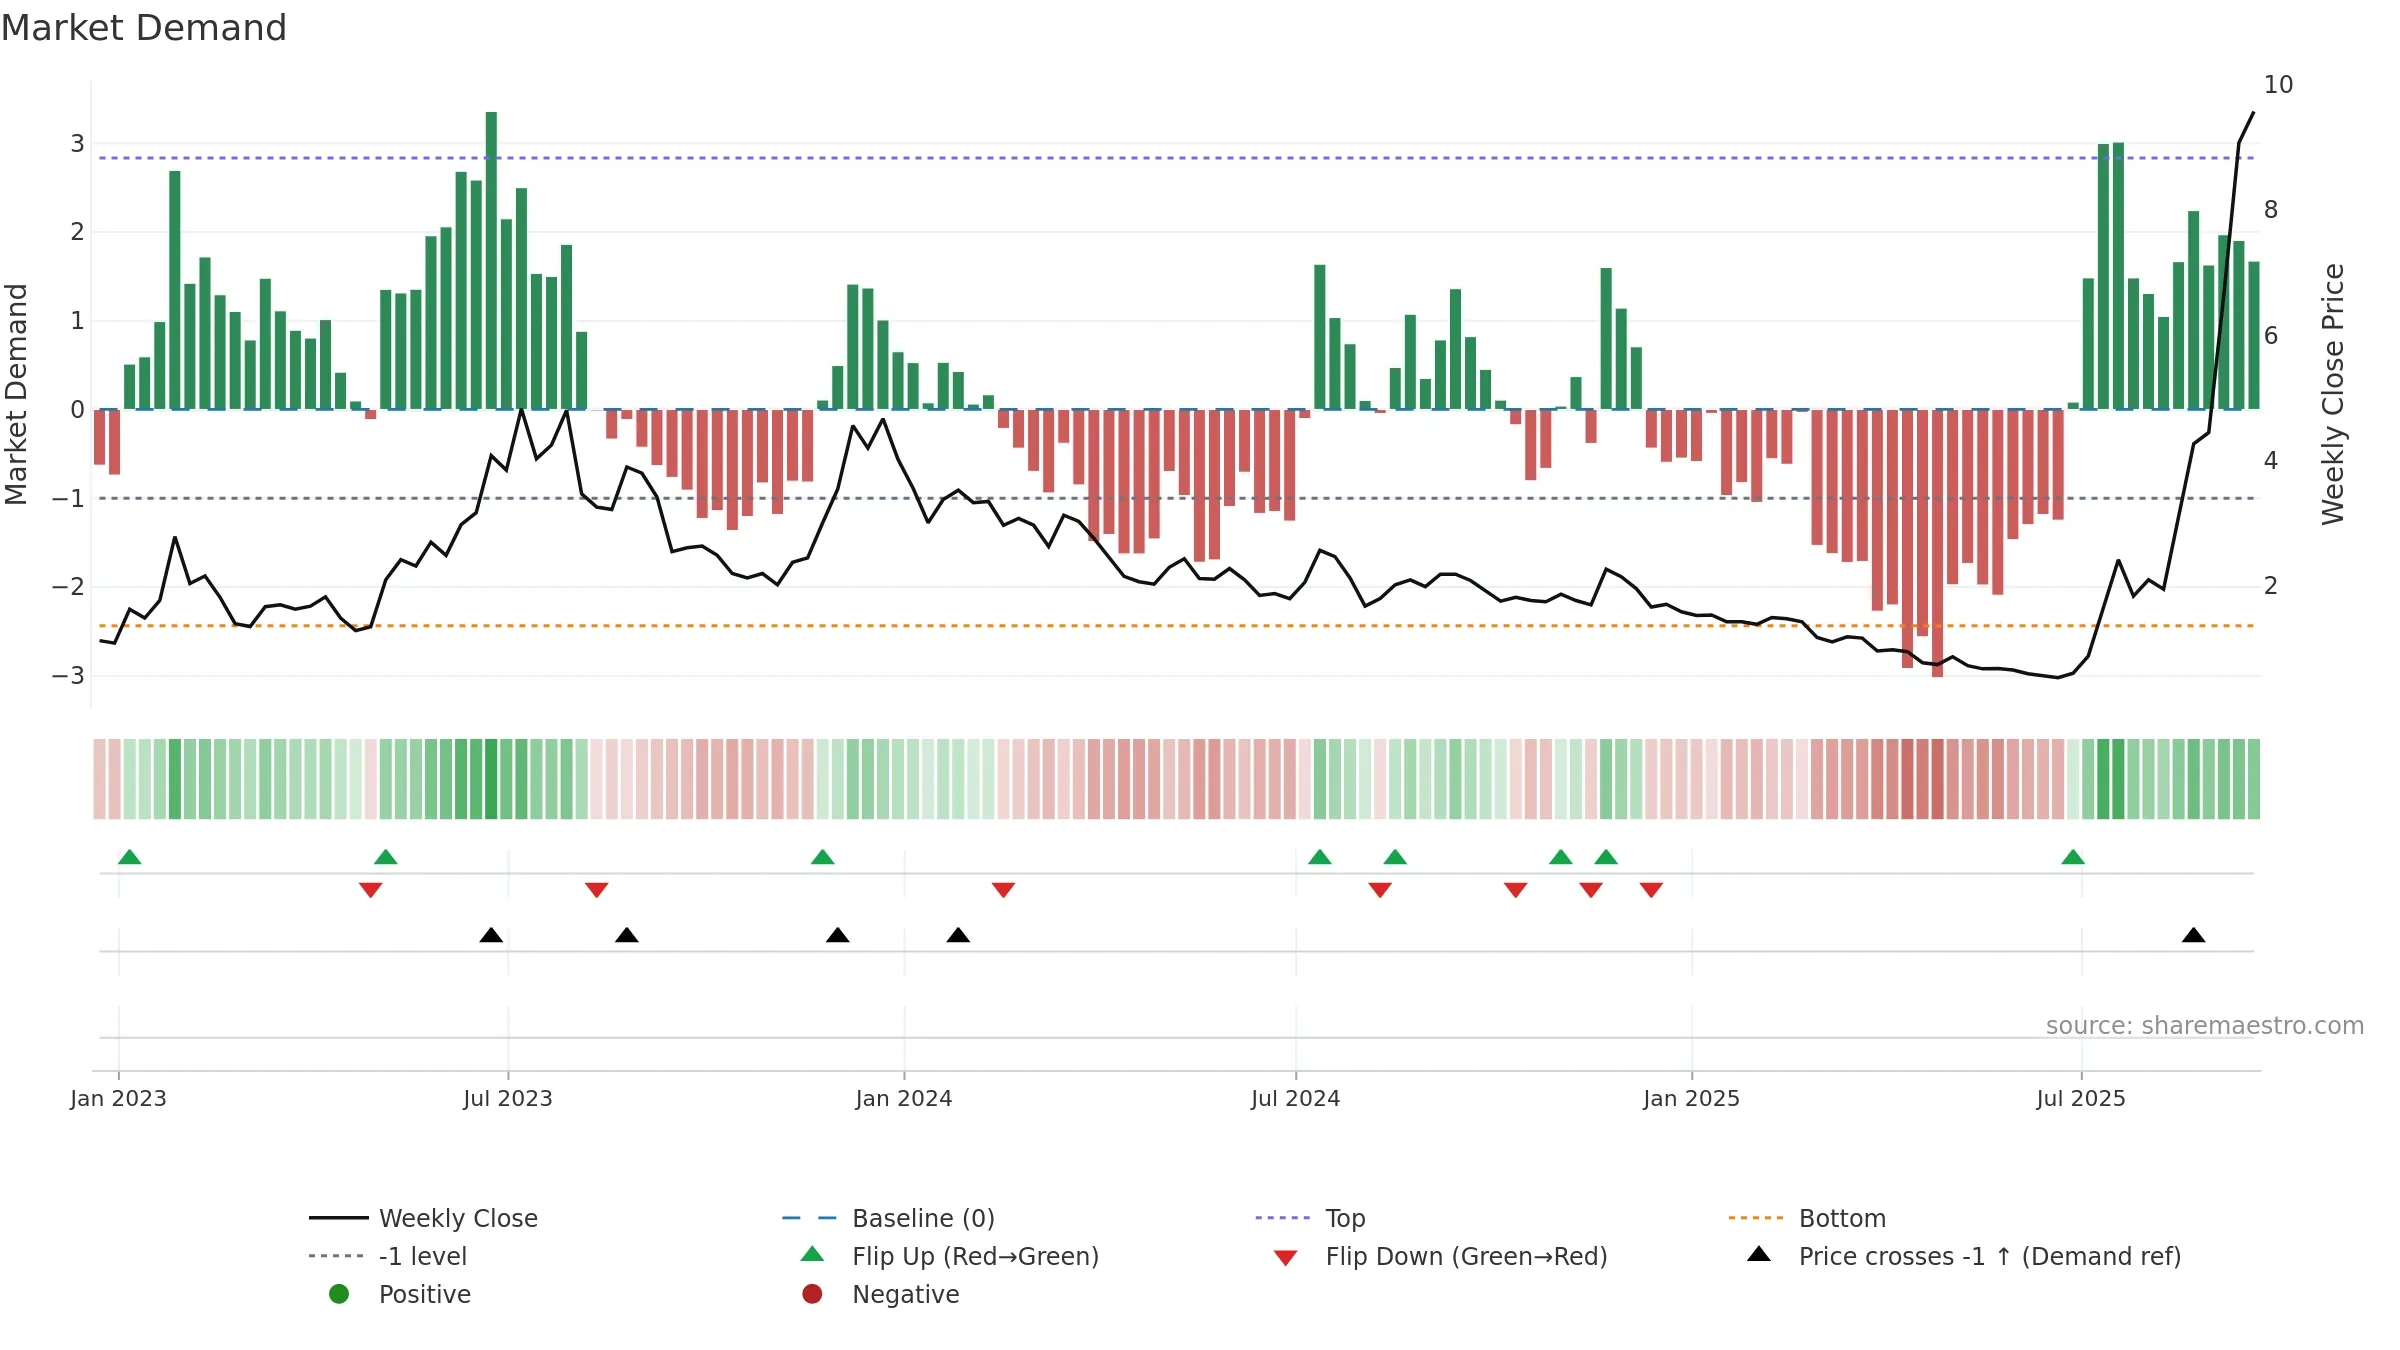Click the Jan 2024 axis label

[904, 1099]
